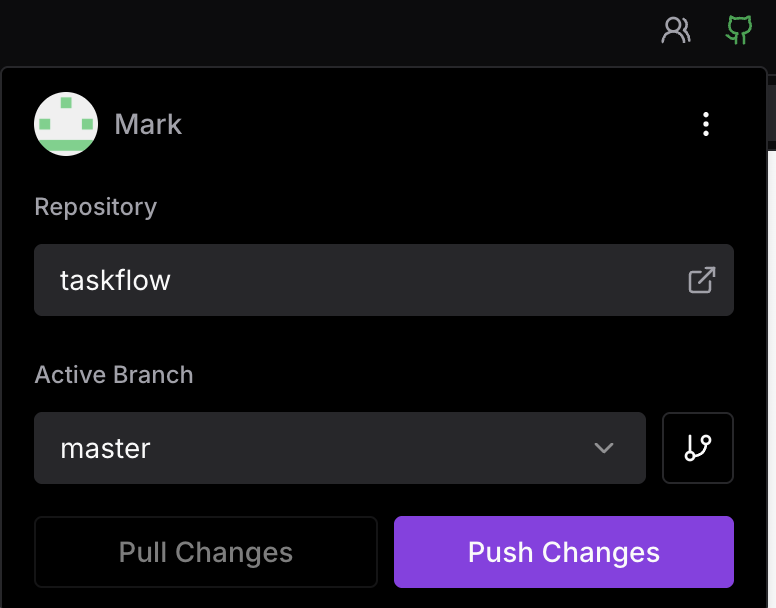Click the 'master' branch name text
This screenshot has height=608, width=776.
[105, 448]
